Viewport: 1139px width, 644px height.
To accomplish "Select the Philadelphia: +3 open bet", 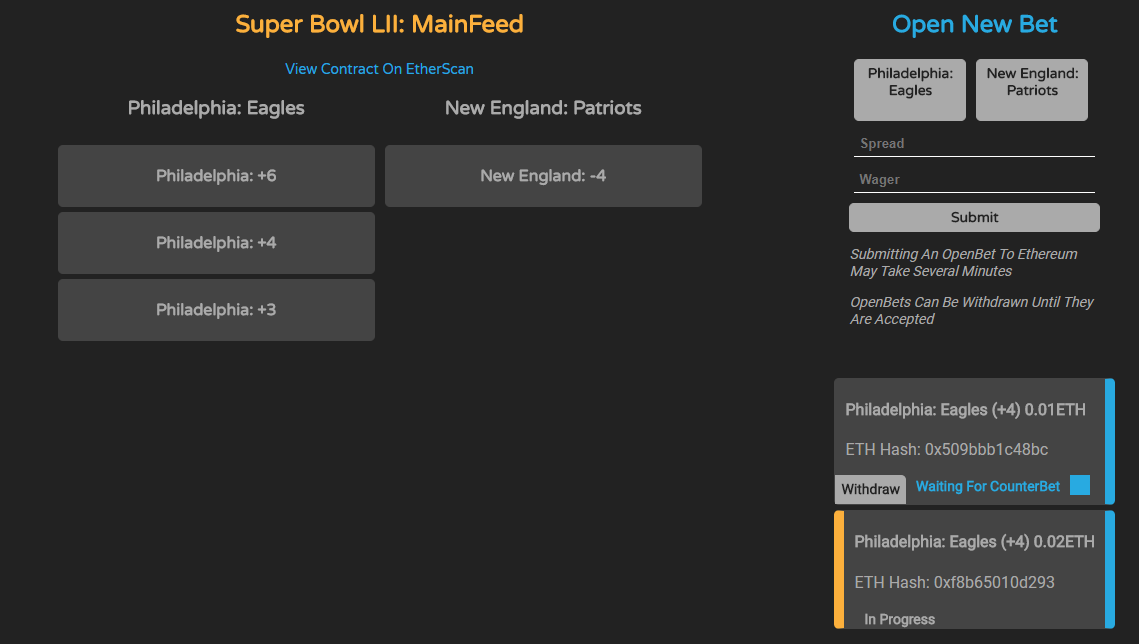I will click(x=216, y=310).
